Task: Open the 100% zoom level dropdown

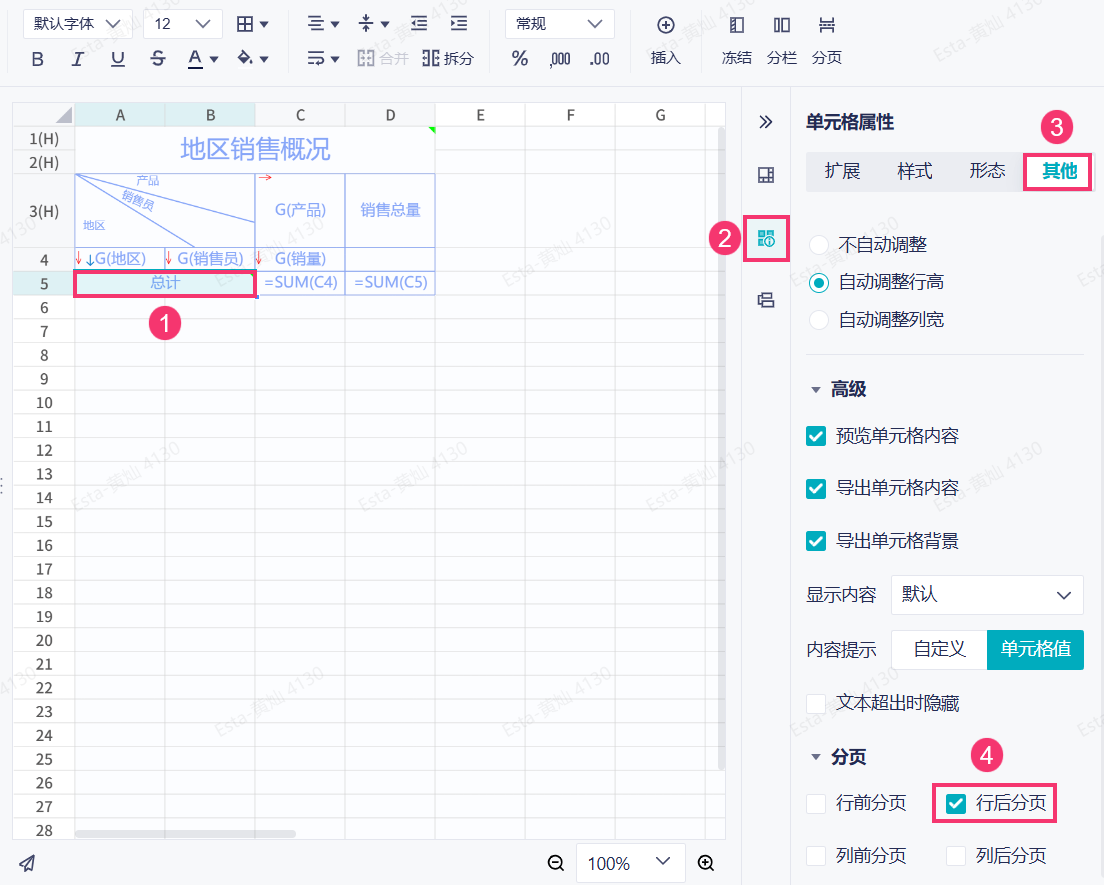Action: 630,862
